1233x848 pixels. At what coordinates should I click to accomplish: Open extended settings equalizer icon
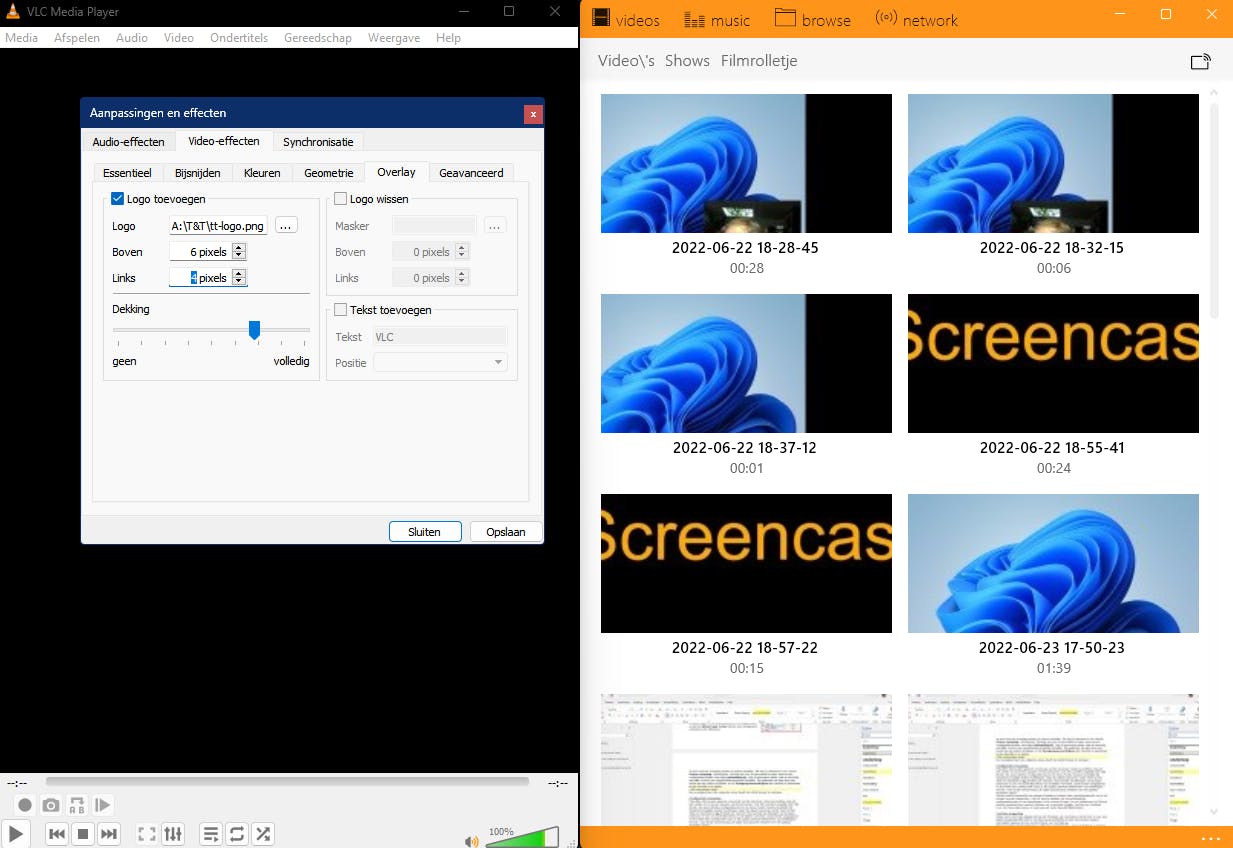(x=173, y=834)
